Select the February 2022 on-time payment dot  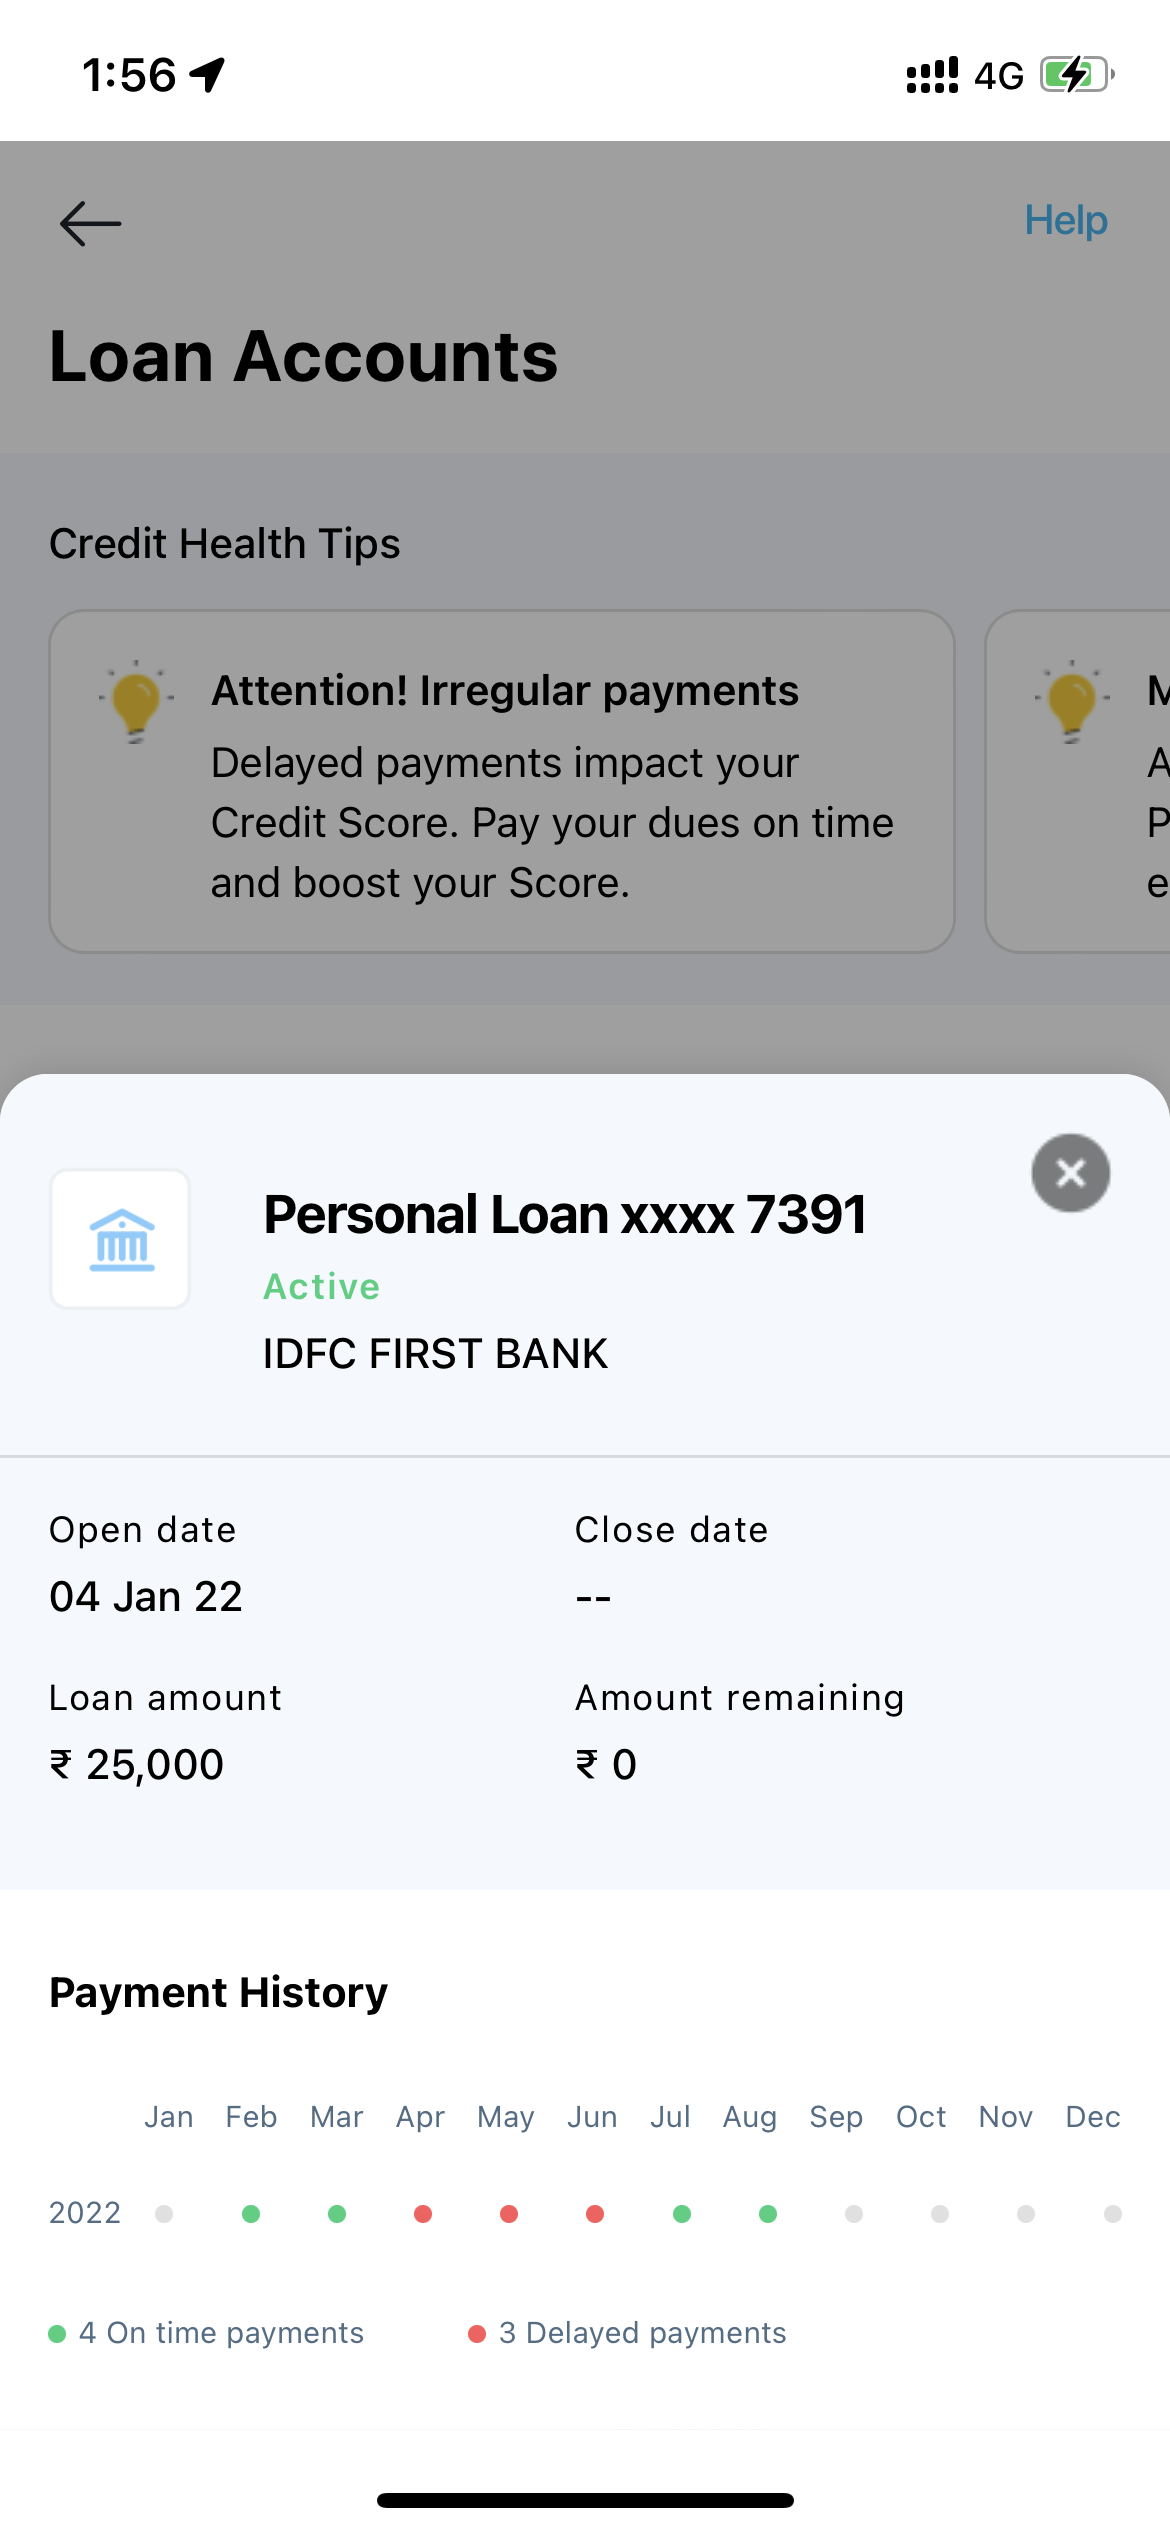(251, 2214)
